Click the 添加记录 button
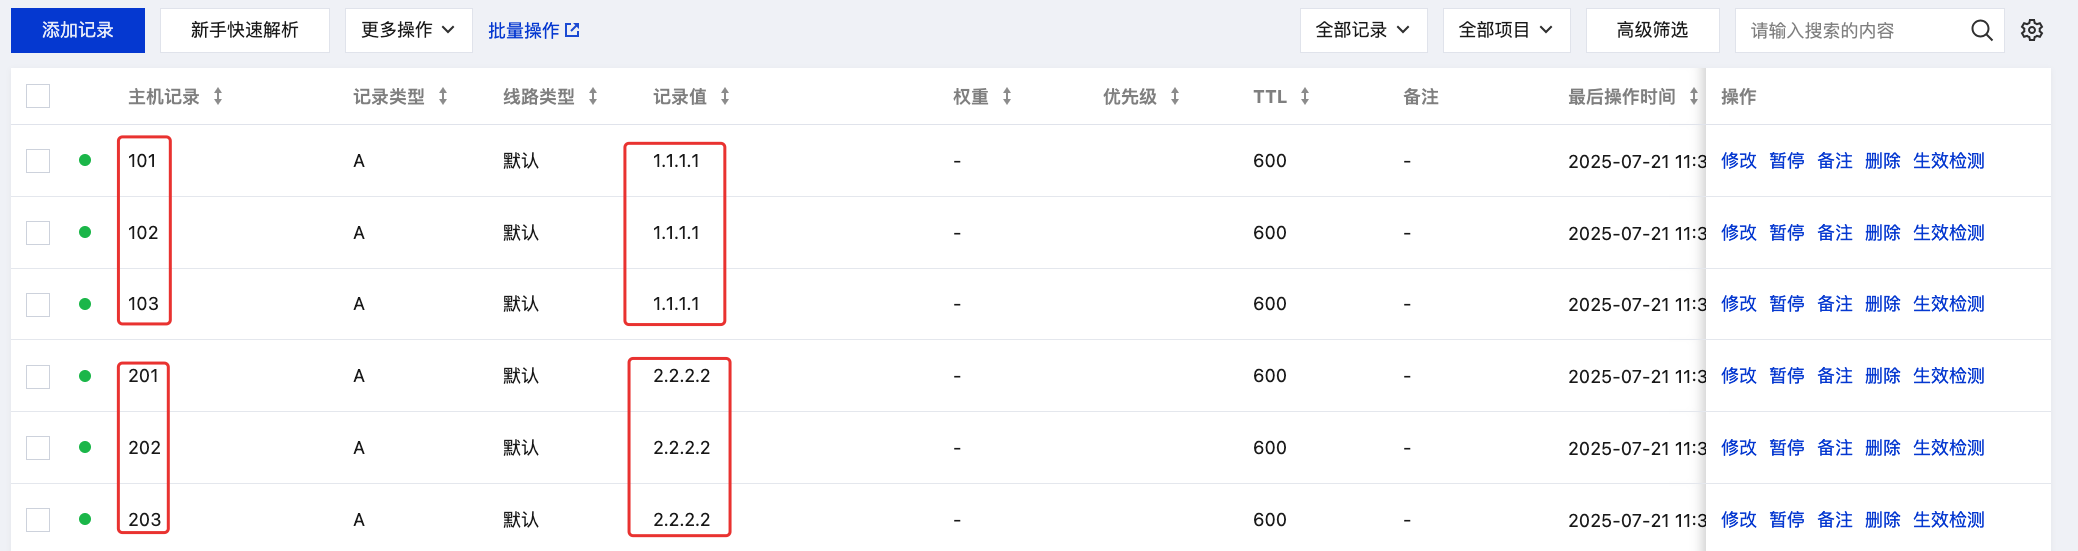The width and height of the screenshot is (2078, 551). [x=78, y=30]
